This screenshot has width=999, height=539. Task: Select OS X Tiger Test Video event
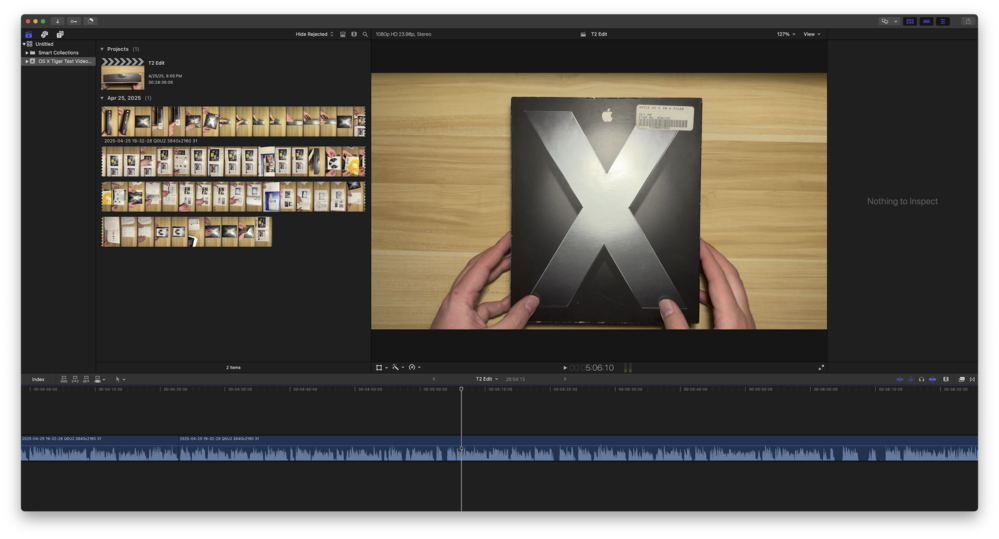click(59, 61)
